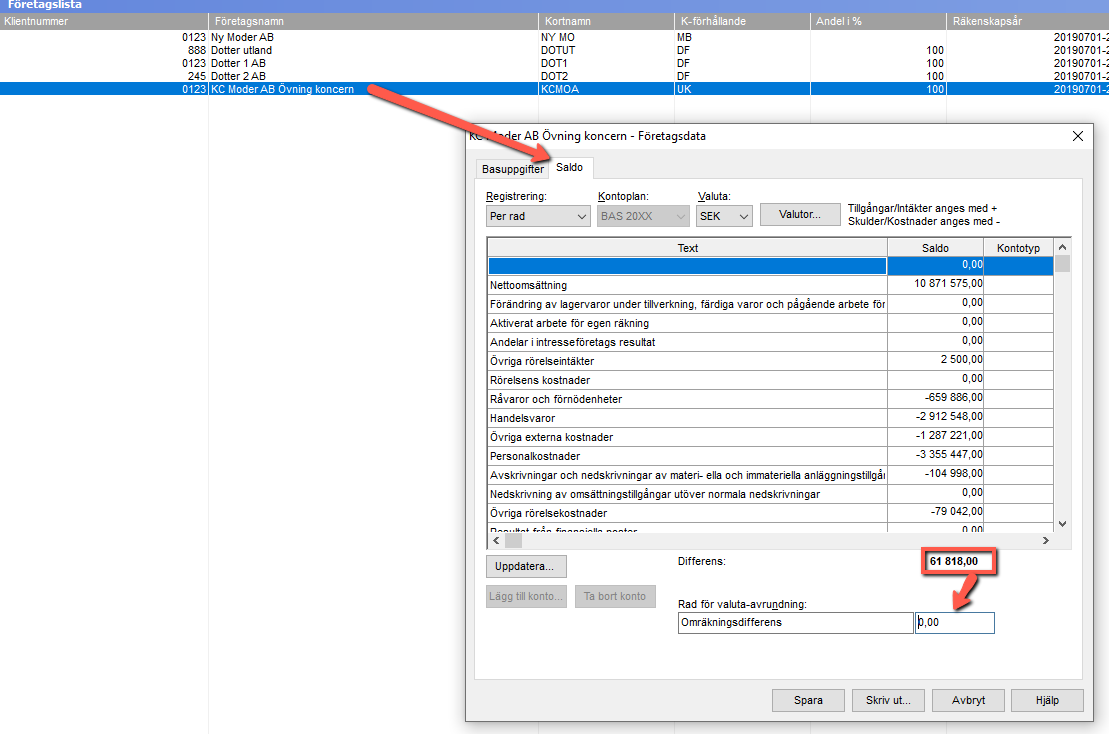Click the valuta-avrundning amount field
The width and height of the screenshot is (1109, 734).
954,622
